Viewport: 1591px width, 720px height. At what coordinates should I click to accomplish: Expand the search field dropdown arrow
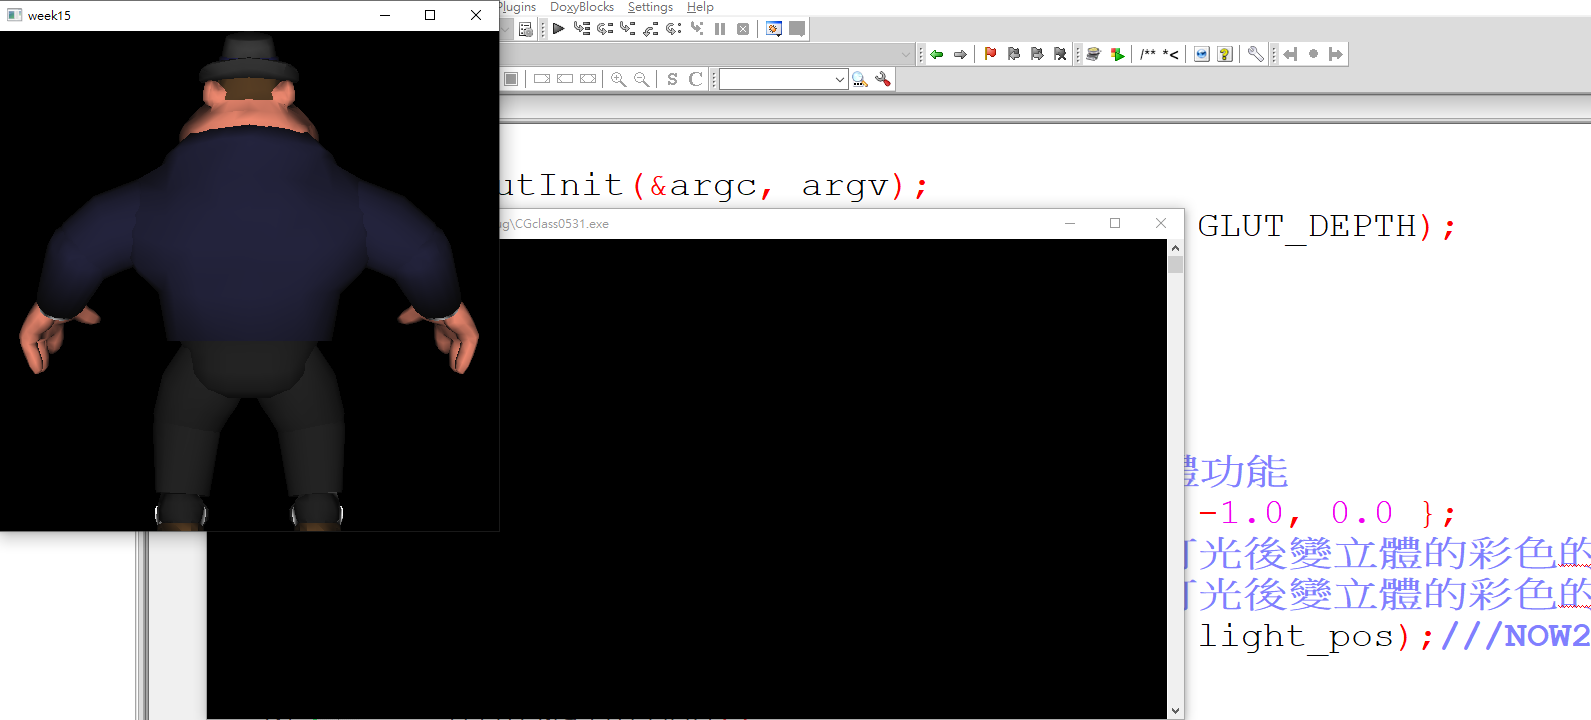pos(840,79)
